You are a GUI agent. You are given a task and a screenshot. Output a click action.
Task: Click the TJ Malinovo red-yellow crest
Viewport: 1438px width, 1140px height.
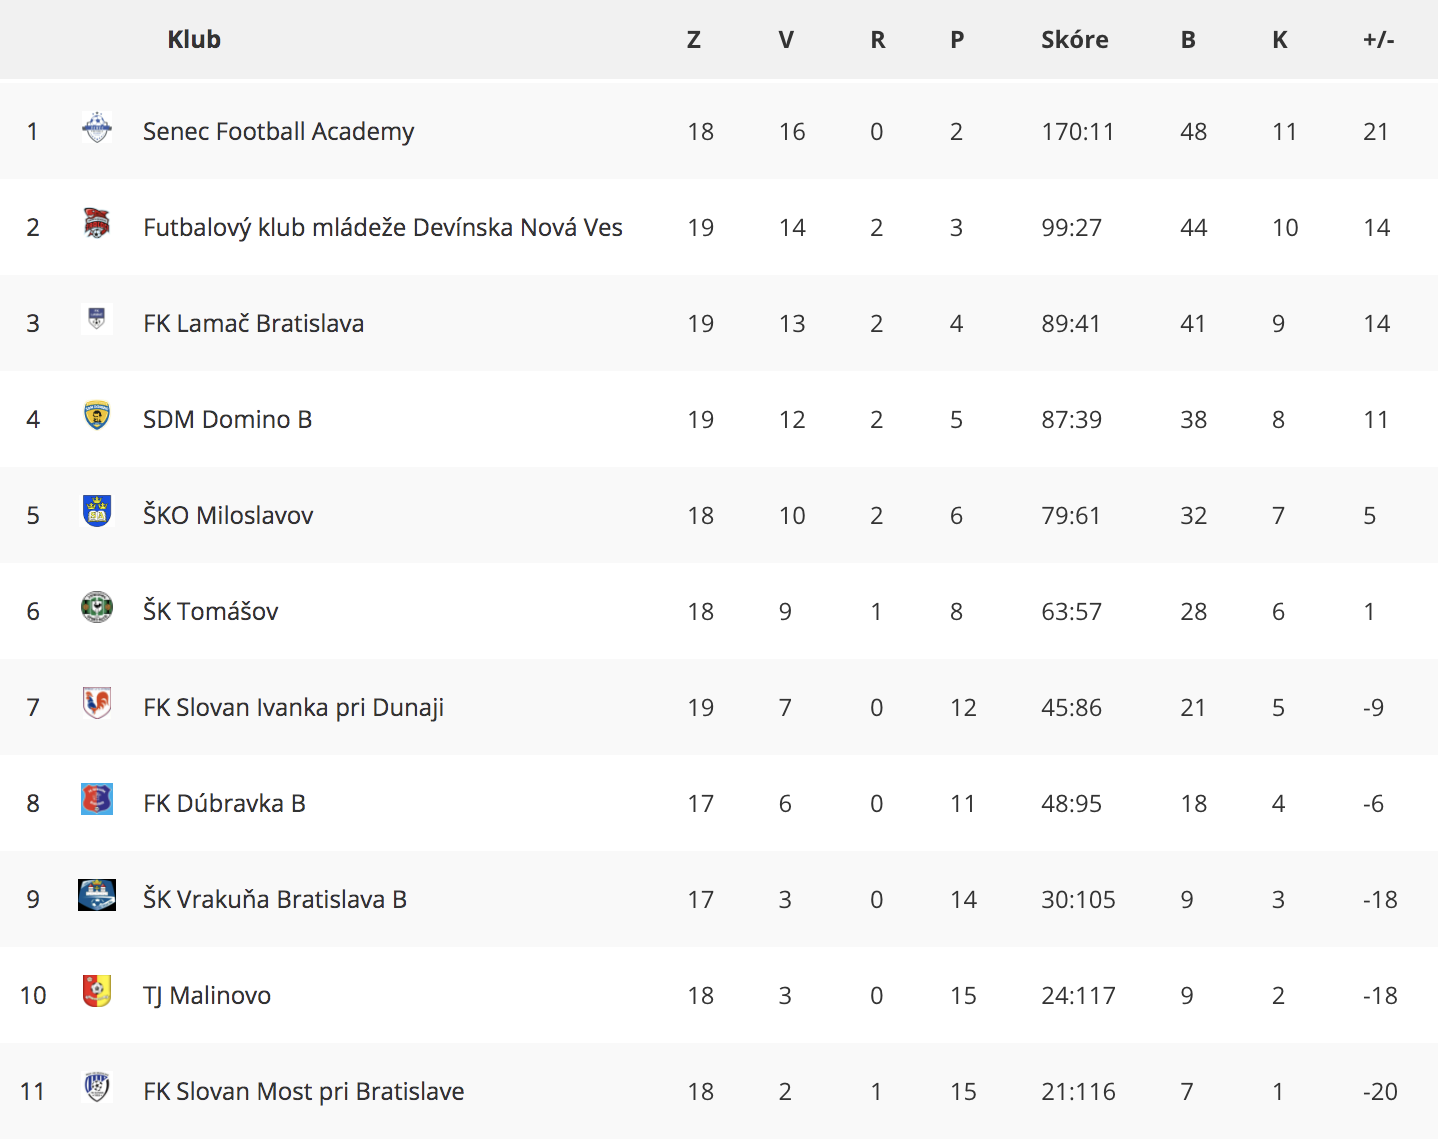97,991
